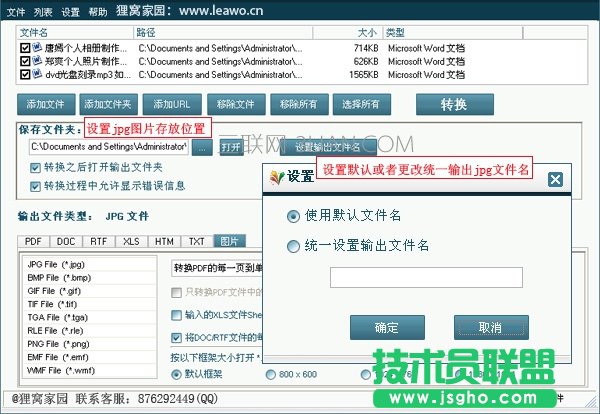Sort list by 路径 column header
The height and width of the screenshot is (414, 600).
(x=223, y=33)
